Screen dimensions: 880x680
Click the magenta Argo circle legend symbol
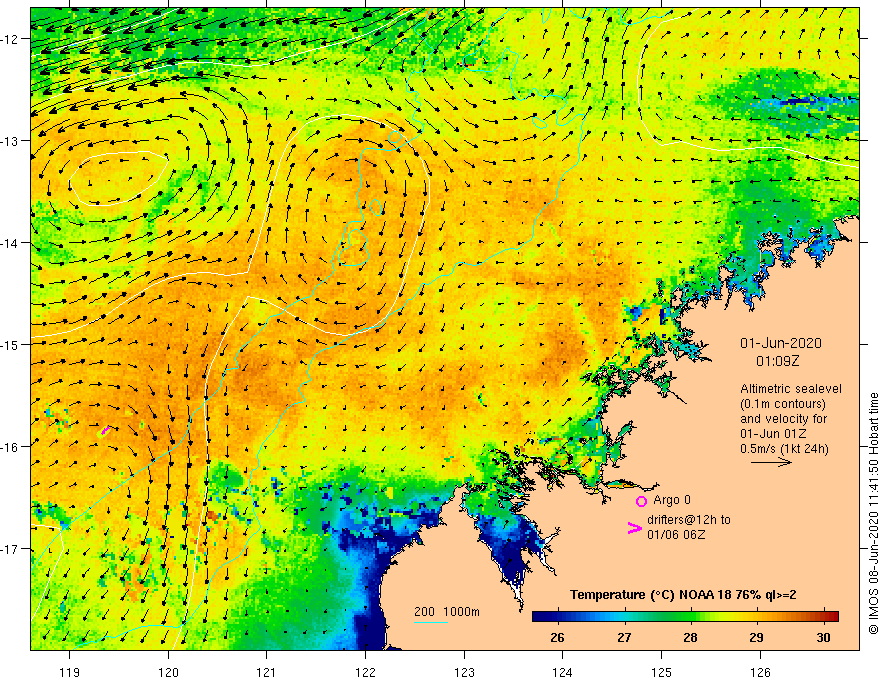click(641, 501)
